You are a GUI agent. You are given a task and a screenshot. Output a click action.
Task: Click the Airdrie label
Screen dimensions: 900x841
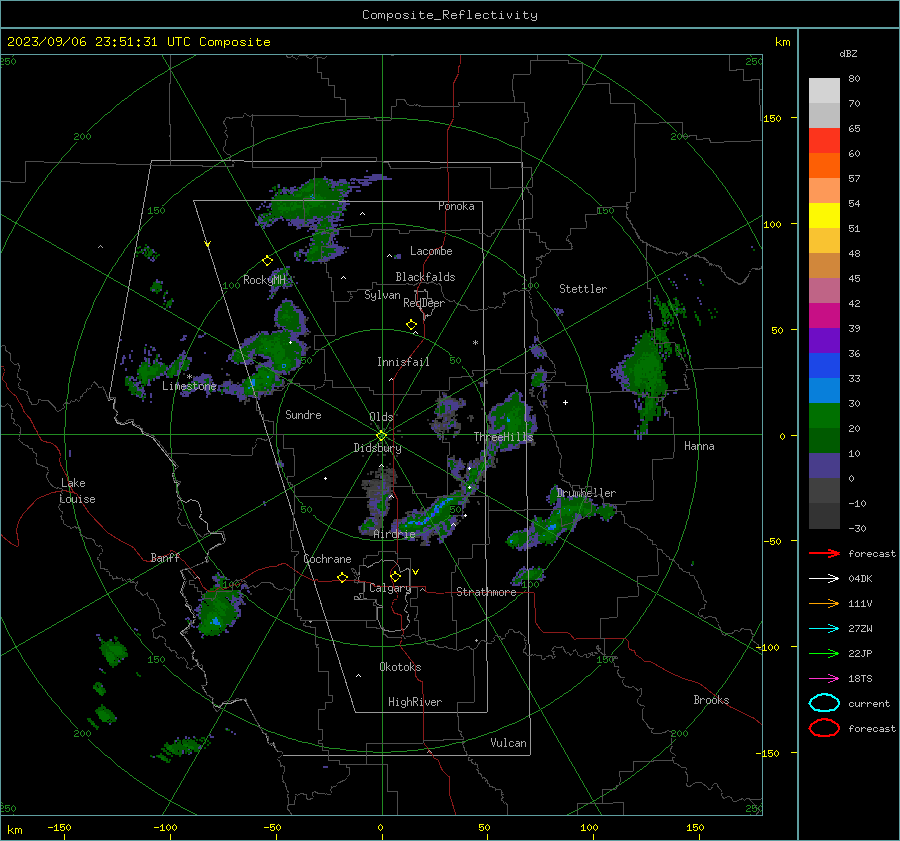coord(394,534)
